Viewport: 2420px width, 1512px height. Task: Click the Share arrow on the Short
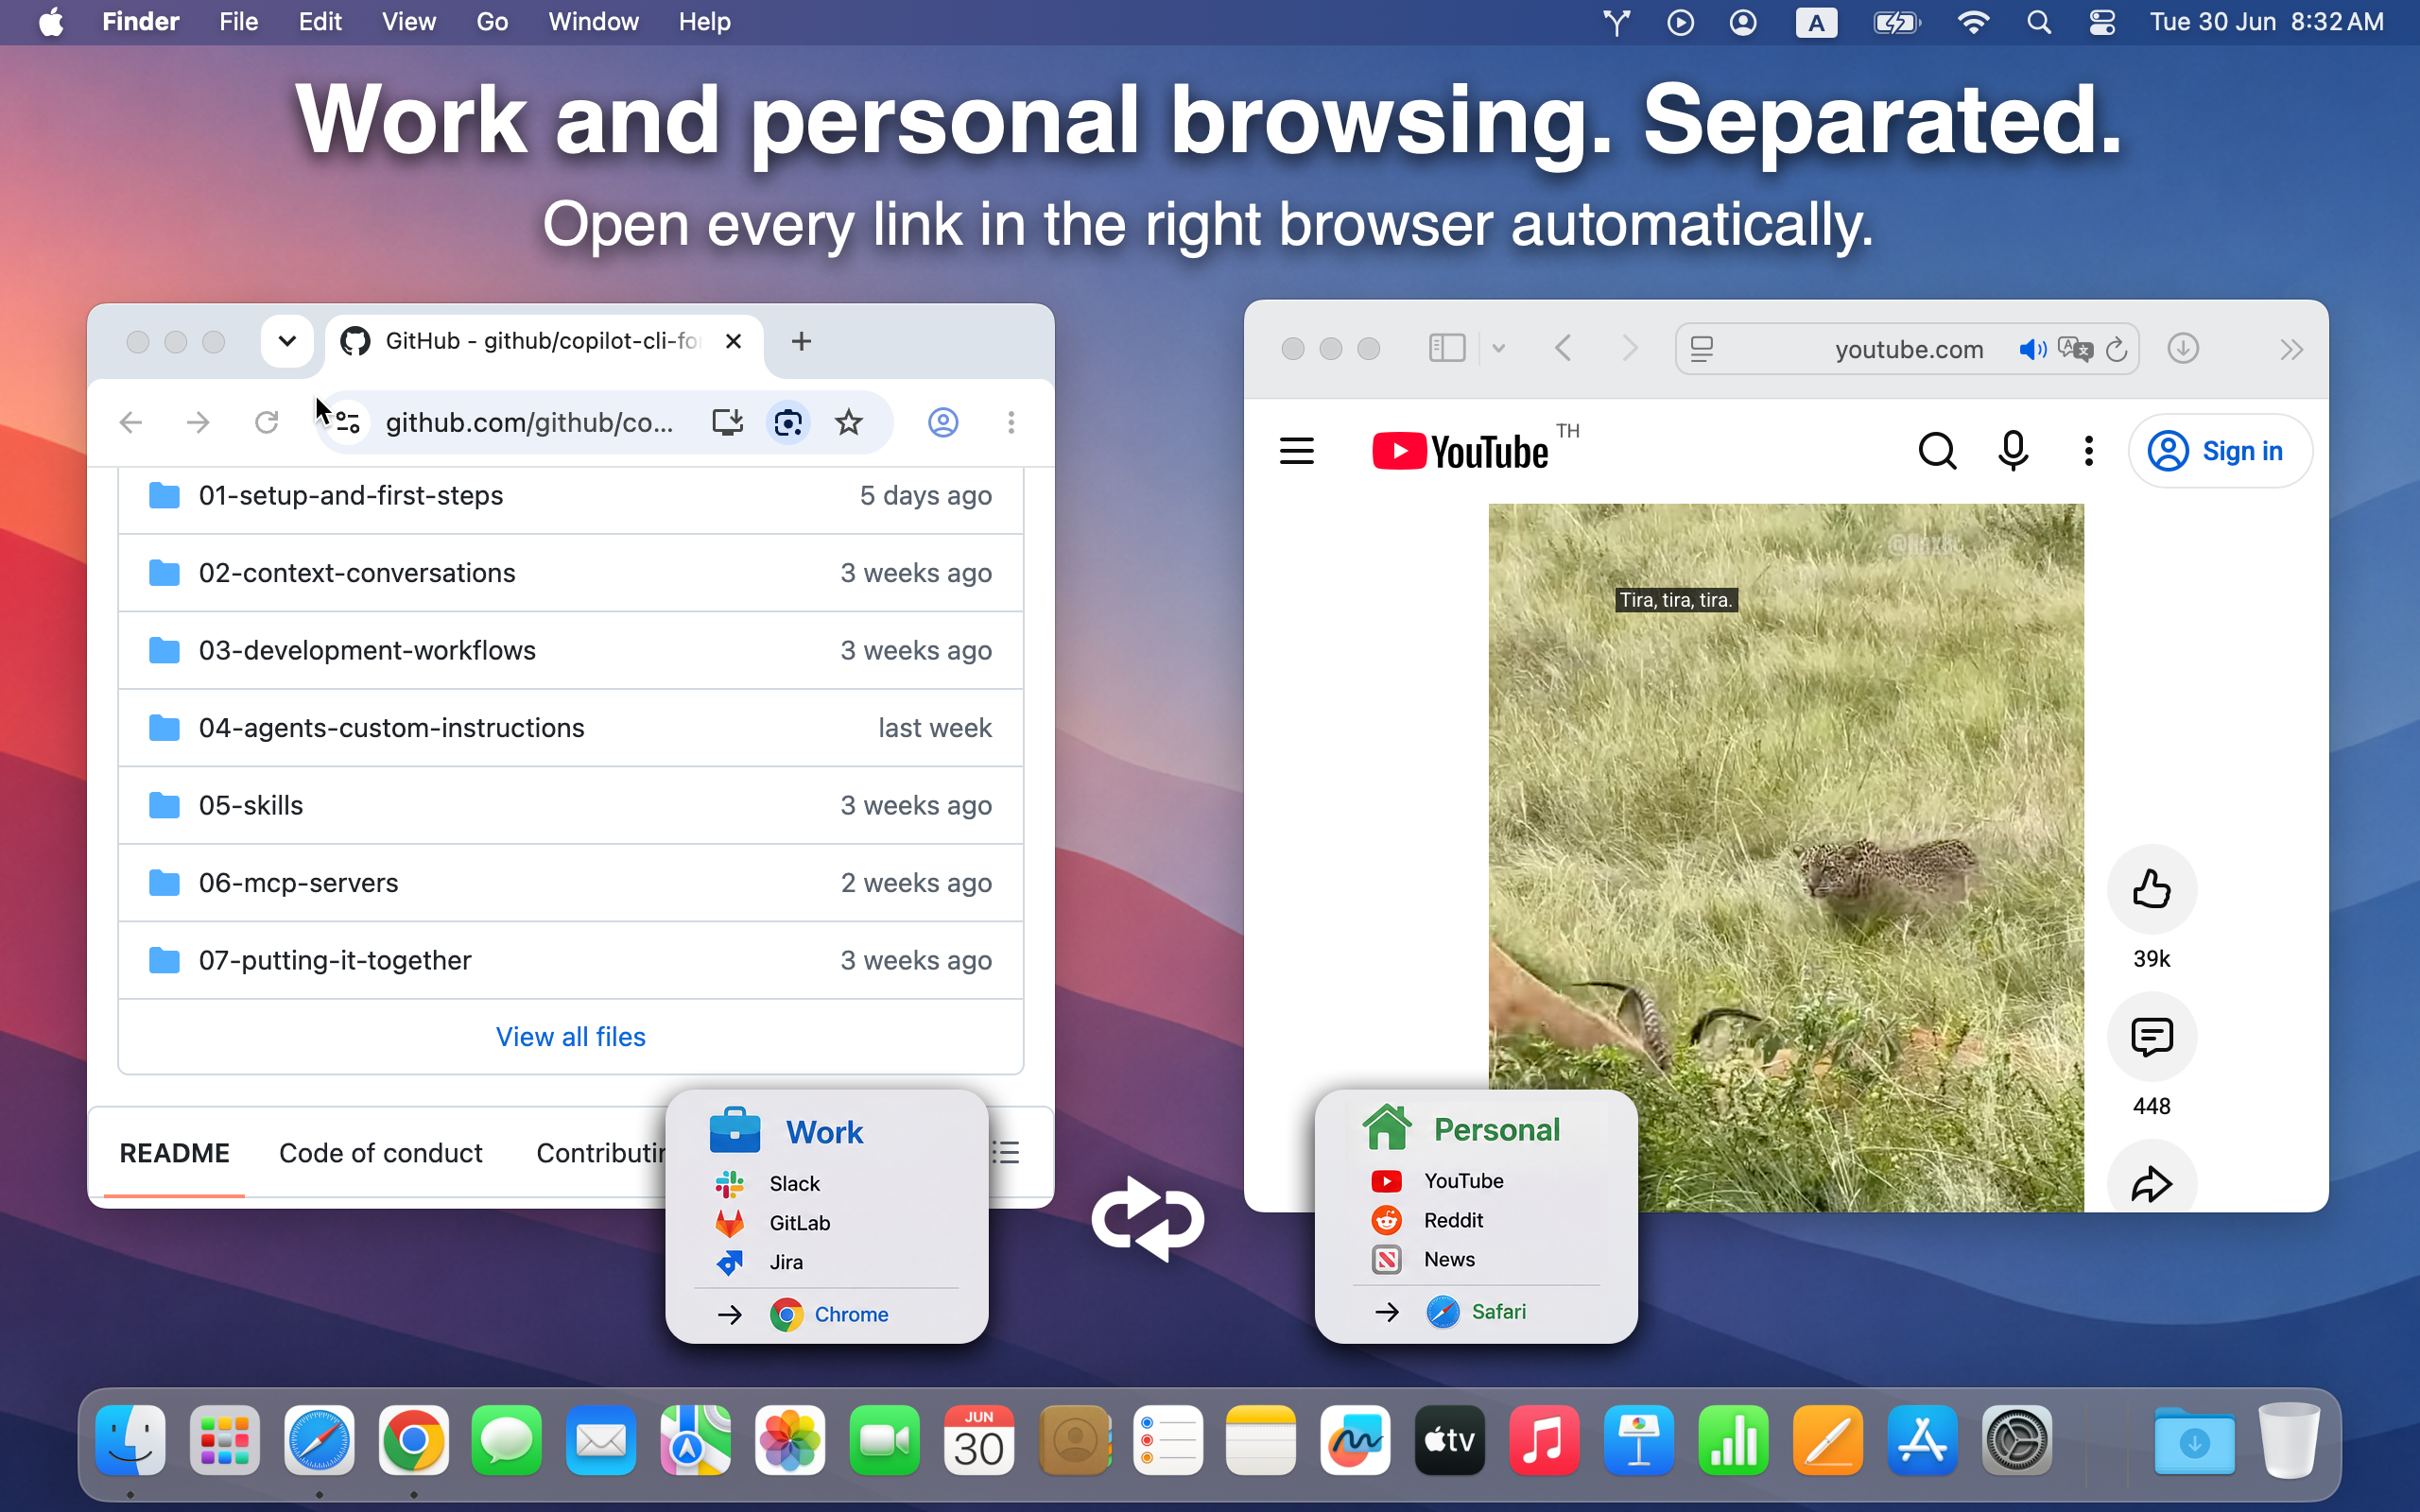[2151, 1183]
